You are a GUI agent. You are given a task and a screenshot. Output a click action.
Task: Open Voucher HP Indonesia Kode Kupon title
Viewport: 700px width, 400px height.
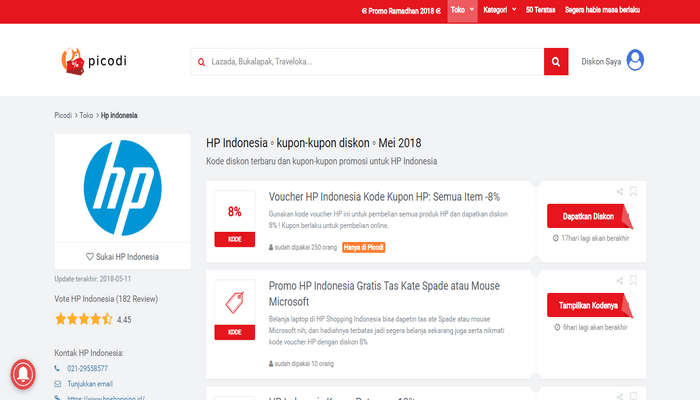(384, 197)
